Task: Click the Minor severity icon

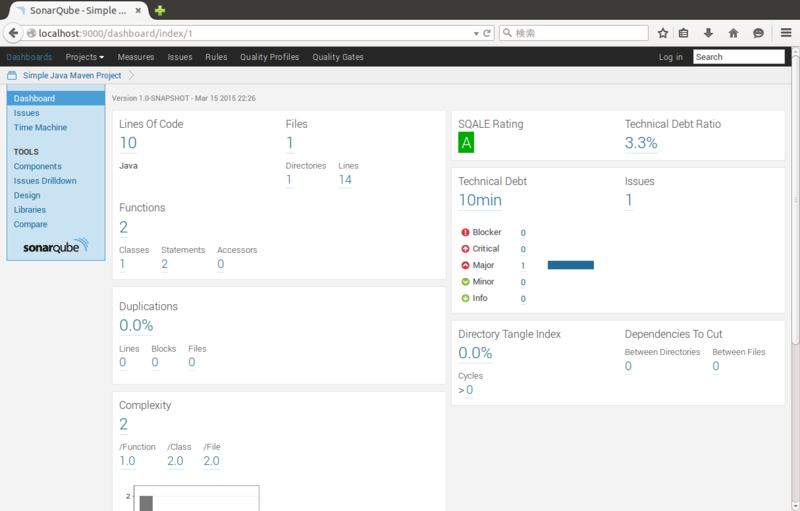Action: (x=465, y=282)
